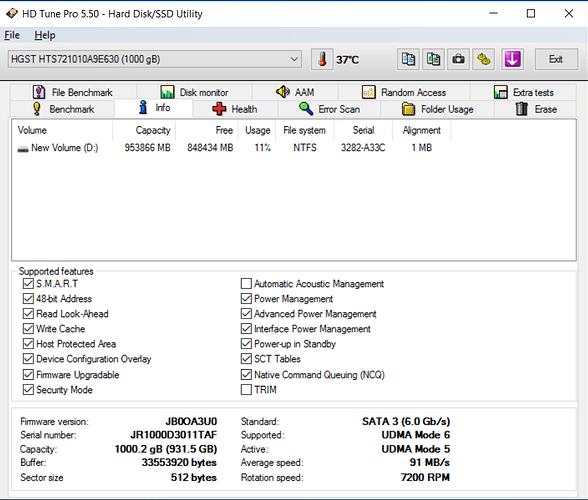Click the 953866 MB capacity cell
This screenshot has width=588, height=500.
tap(147, 148)
